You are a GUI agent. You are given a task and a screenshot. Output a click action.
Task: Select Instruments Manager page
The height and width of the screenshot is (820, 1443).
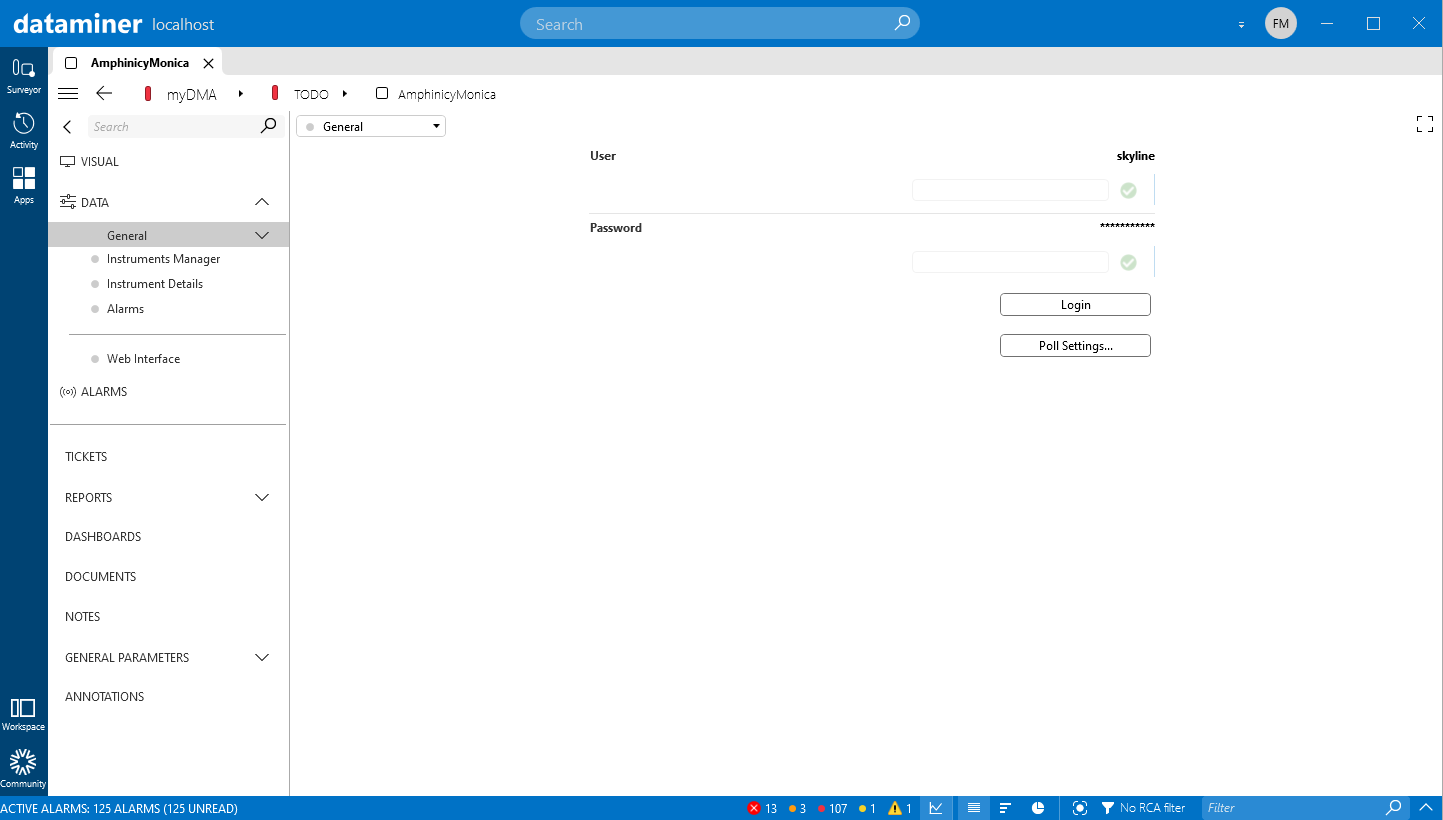click(x=163, y=259)
